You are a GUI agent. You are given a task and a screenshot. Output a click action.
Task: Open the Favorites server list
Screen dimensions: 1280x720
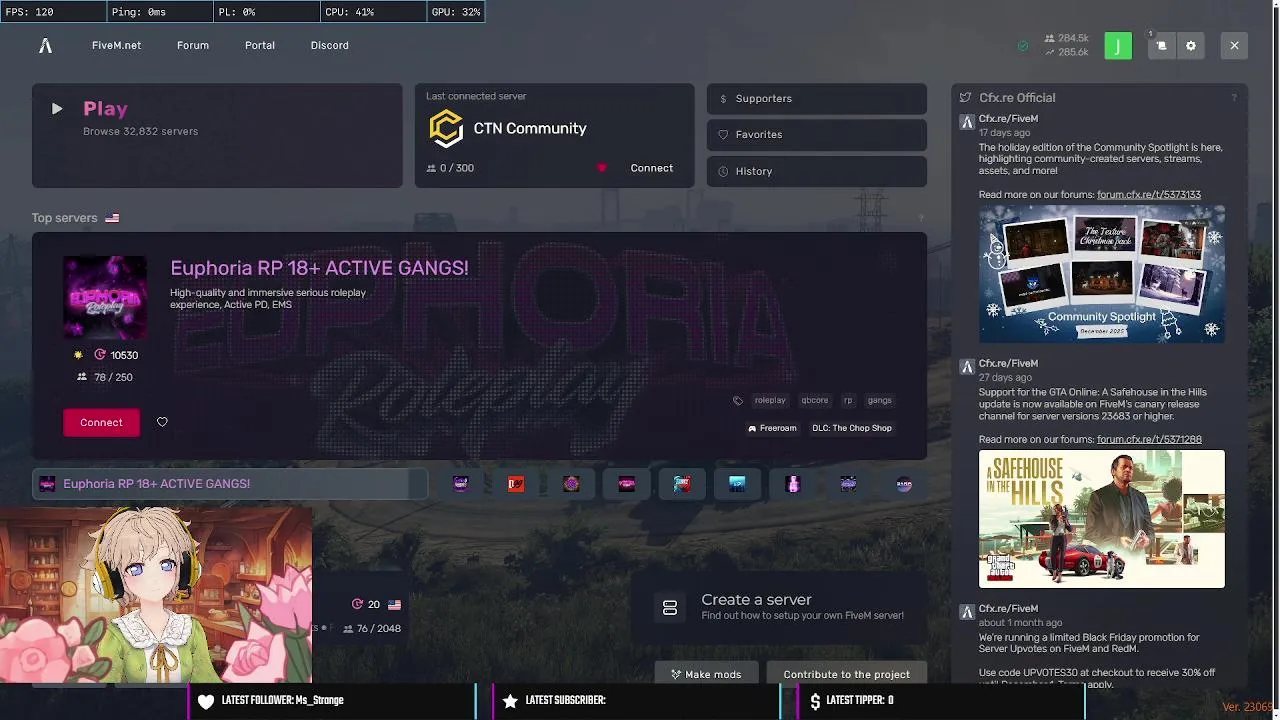[x=817, y=135]
